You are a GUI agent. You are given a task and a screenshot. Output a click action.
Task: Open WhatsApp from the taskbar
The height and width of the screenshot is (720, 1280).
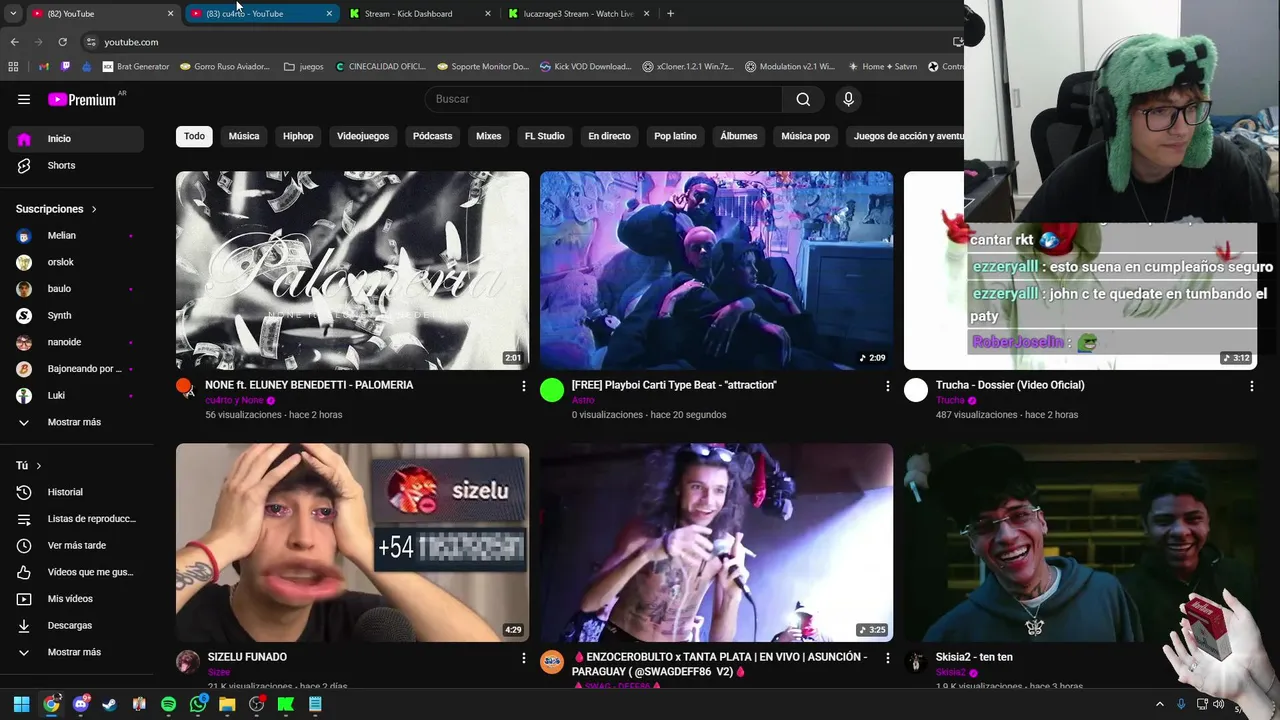coord(198,704)
